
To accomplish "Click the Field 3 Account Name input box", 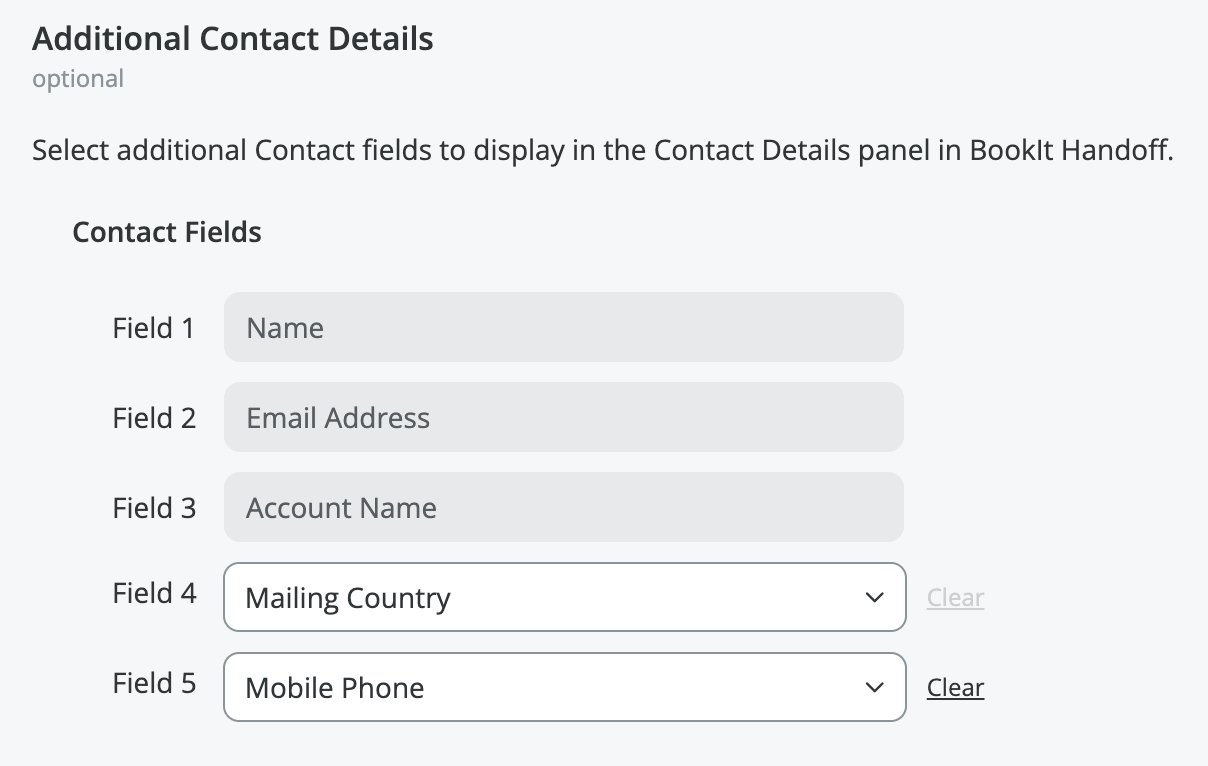I will point(563,508).
